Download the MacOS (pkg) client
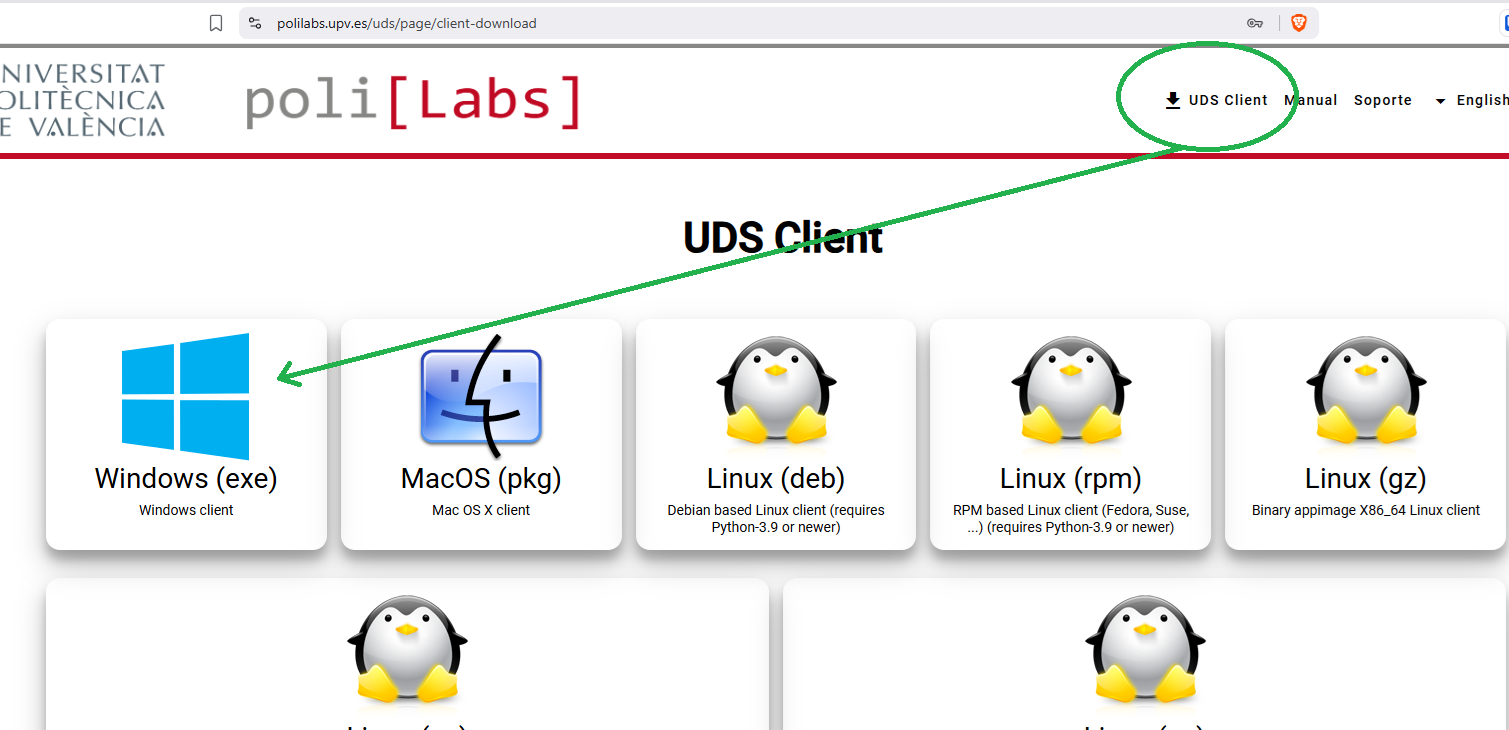This screenshot has width=1509, height=730. [x=481, y=434]
